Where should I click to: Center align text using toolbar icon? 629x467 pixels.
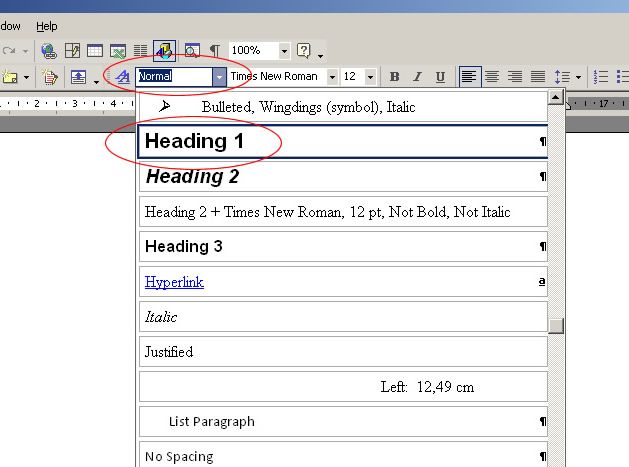click(492, 77)
